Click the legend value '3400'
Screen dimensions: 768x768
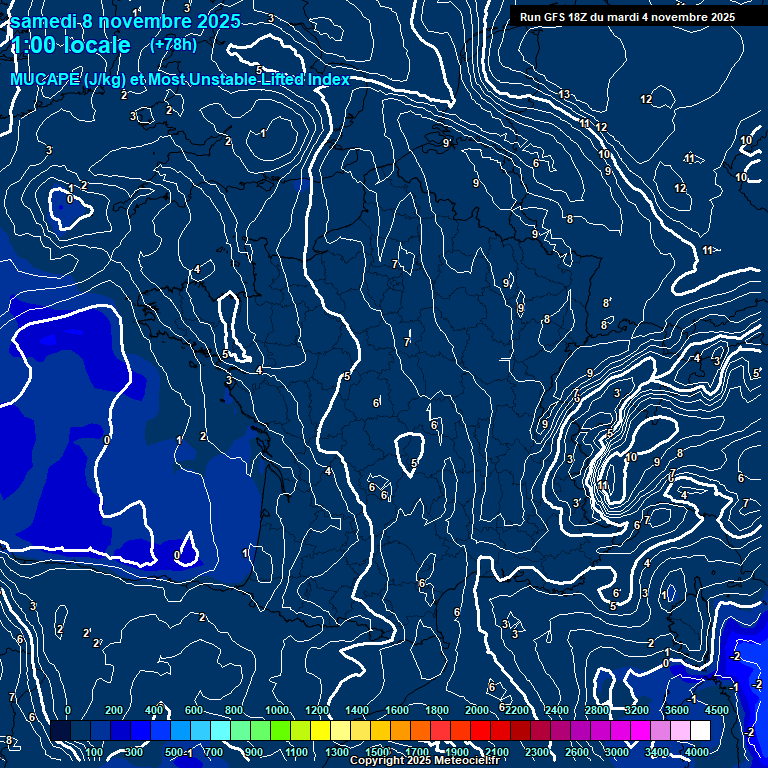[657, 752]
